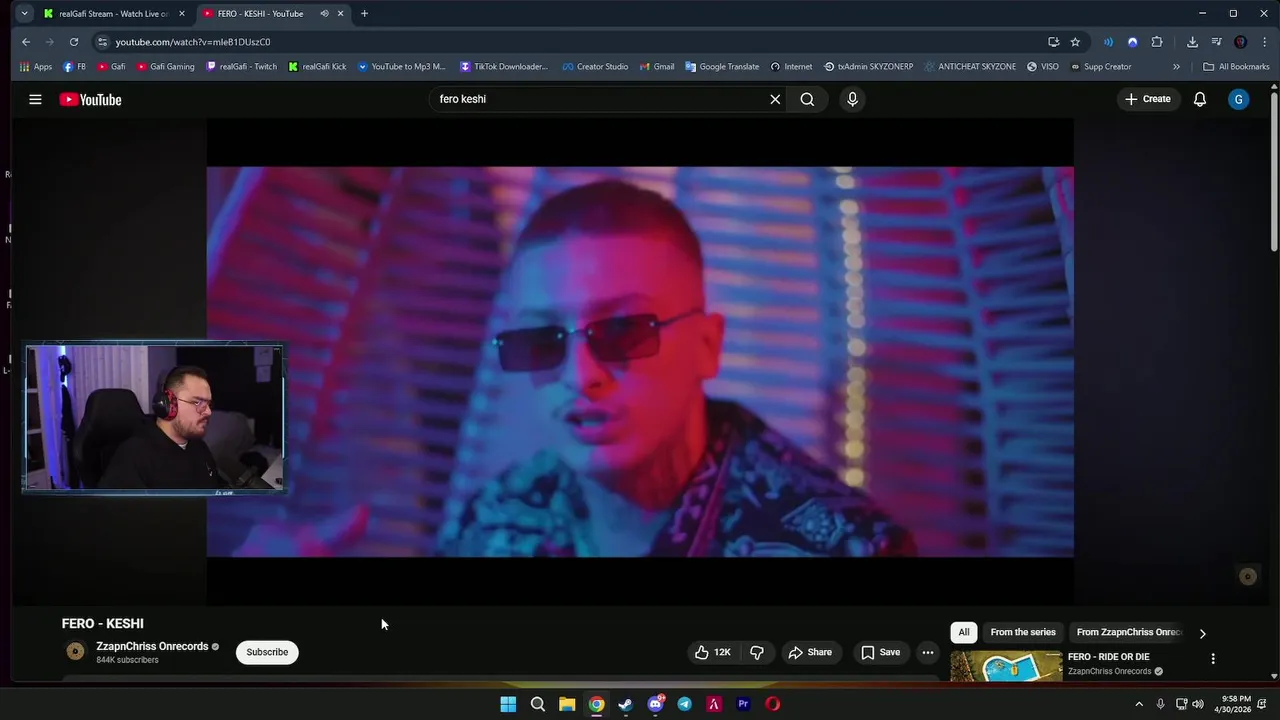Open the All Bookmarks folder
The width and height of the screenshot is (1280, 720).
(1236, 67)
